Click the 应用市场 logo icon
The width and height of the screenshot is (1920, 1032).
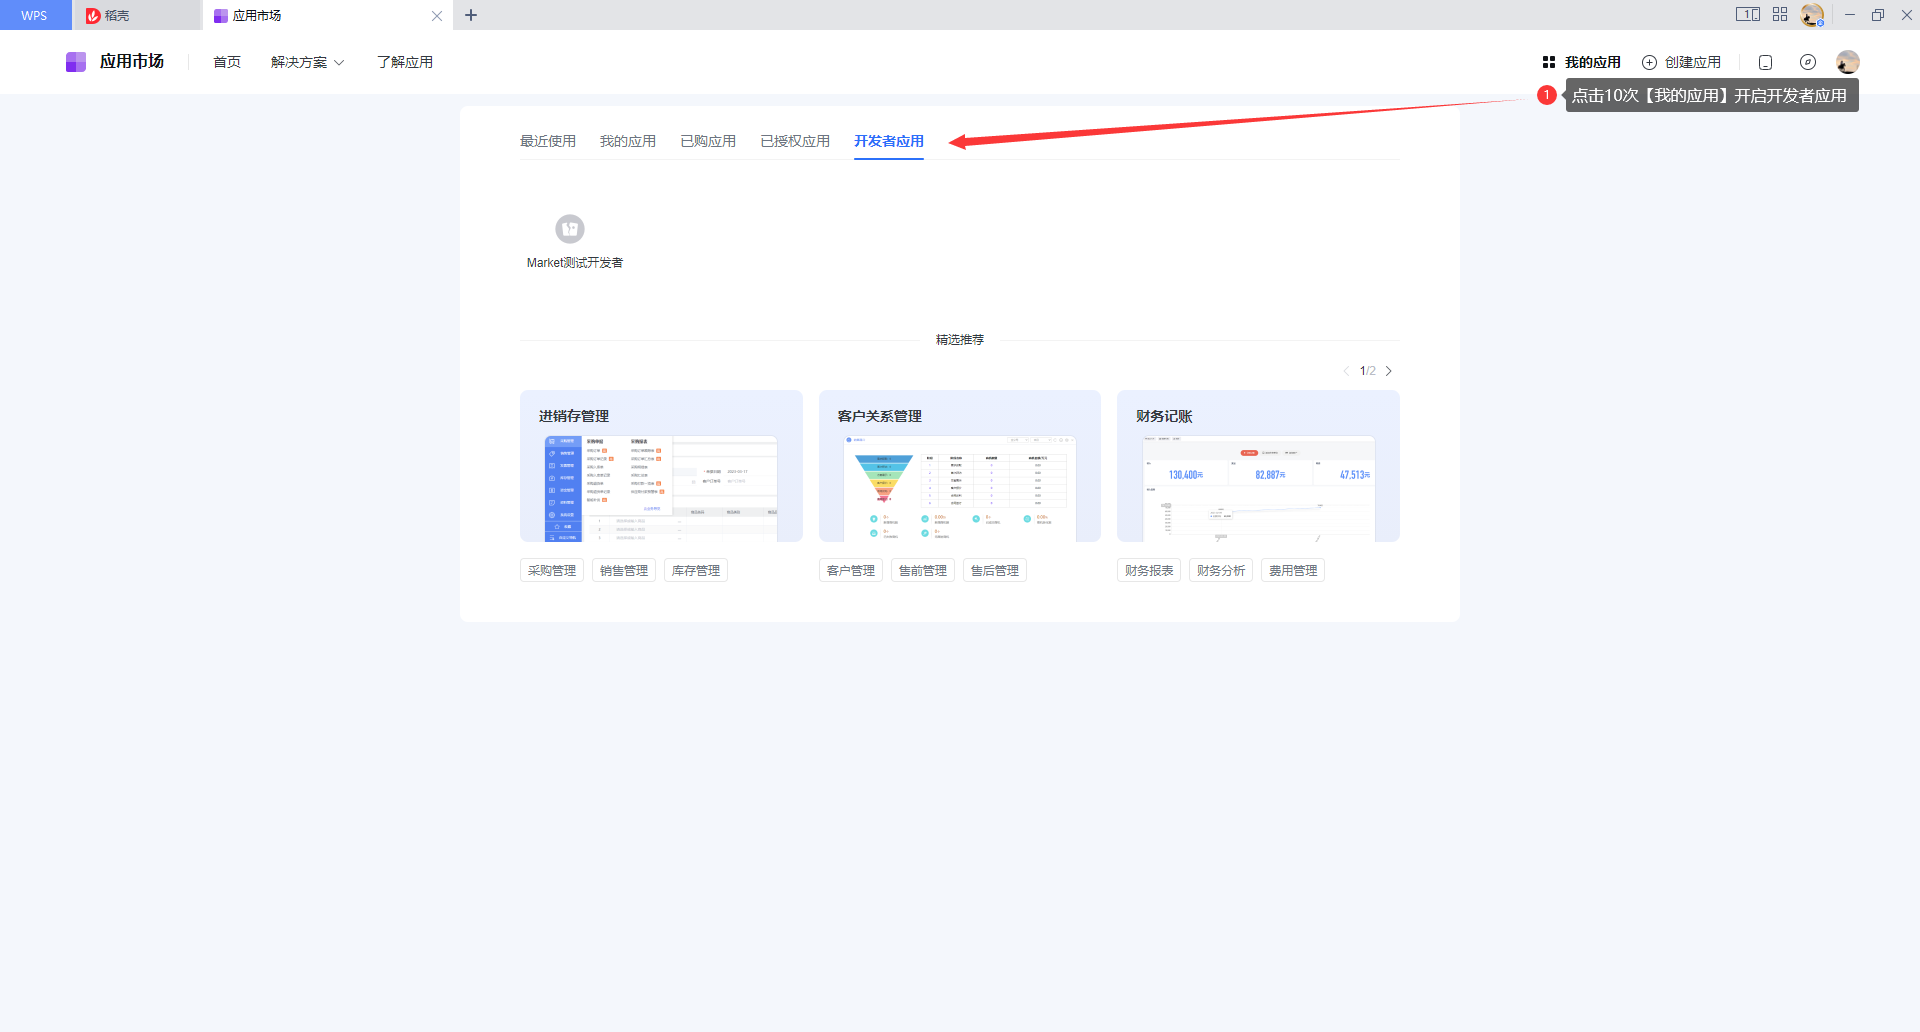(x=76, y=62)
